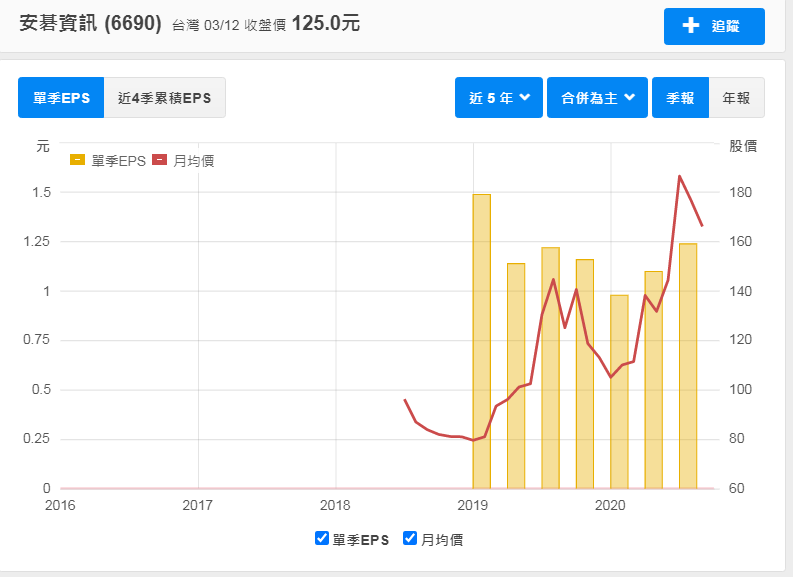This screenshot has width=793, height=577.
Task: Open the 近 5 年 time range dropdown
Action: [499, 98]
